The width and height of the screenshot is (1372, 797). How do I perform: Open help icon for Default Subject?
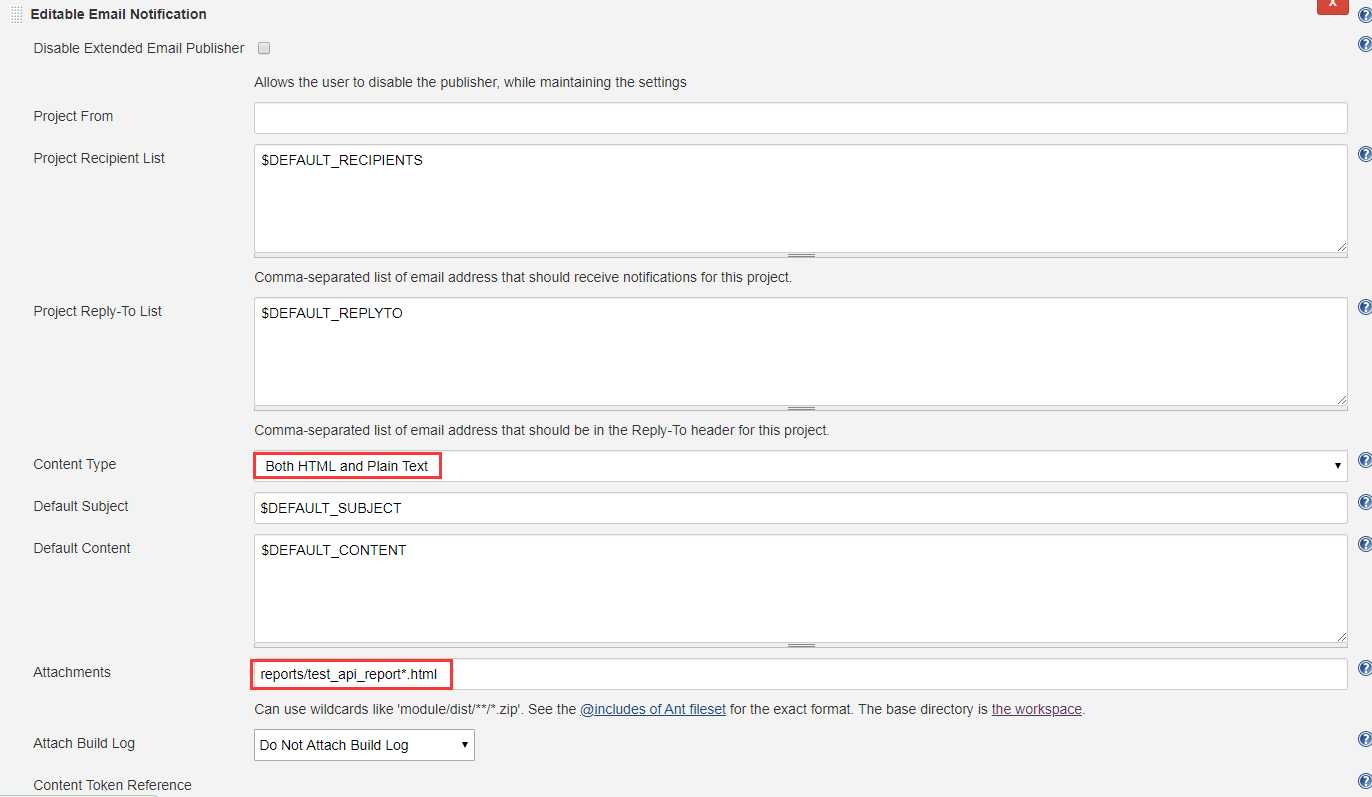click(x=1365, y=503)
